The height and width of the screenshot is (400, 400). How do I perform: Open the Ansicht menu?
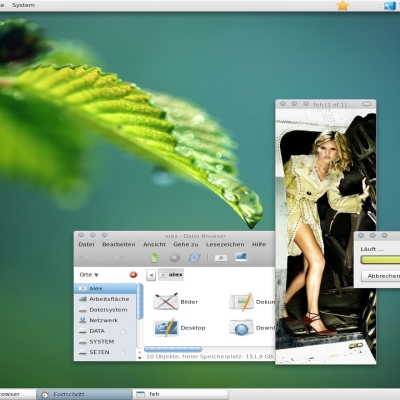coord(154,244)
